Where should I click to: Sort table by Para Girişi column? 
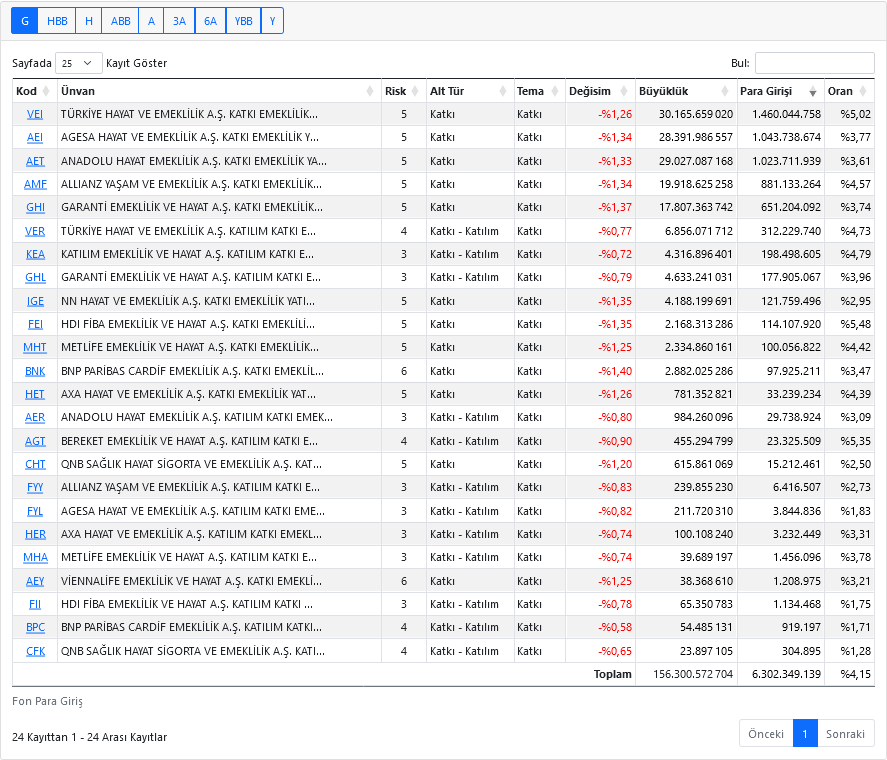pyautogui.click(x=781, y=91)
